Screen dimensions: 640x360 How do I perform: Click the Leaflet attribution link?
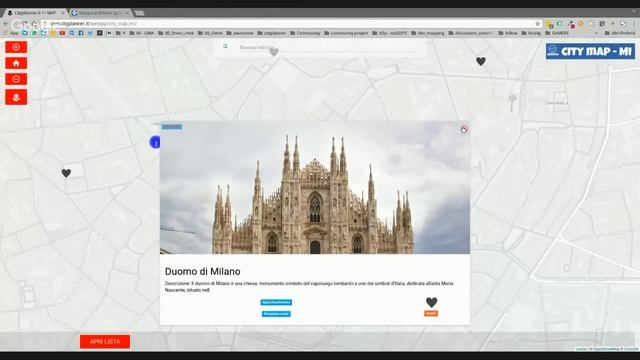coord(582,349)
